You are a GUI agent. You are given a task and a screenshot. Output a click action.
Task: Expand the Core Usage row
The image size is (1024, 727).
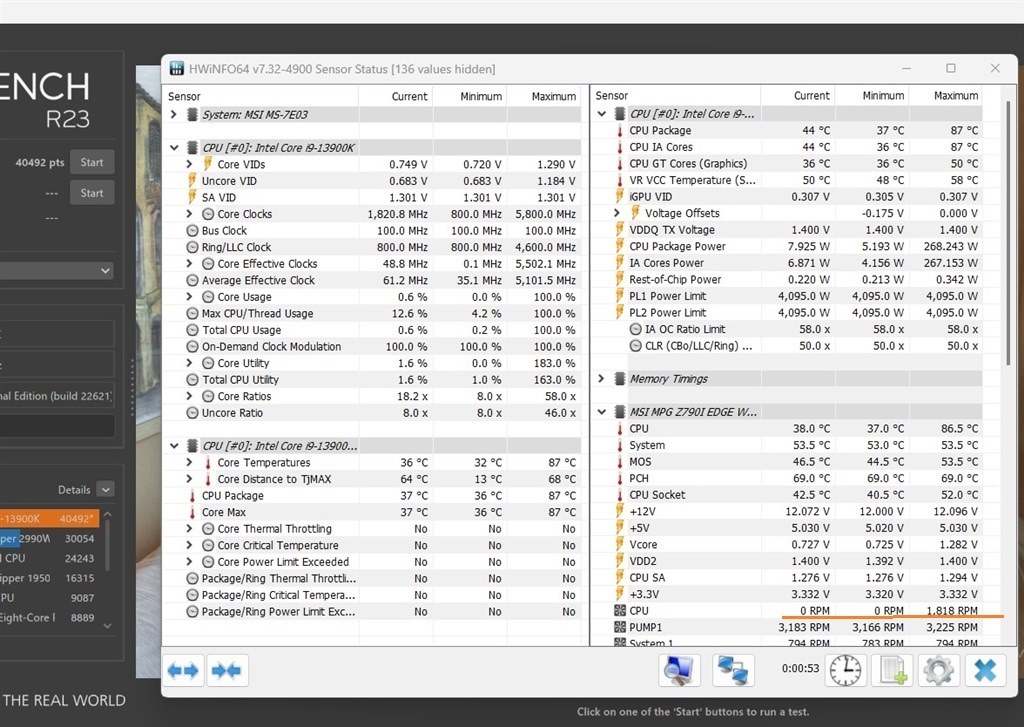(x=189, y=297)
